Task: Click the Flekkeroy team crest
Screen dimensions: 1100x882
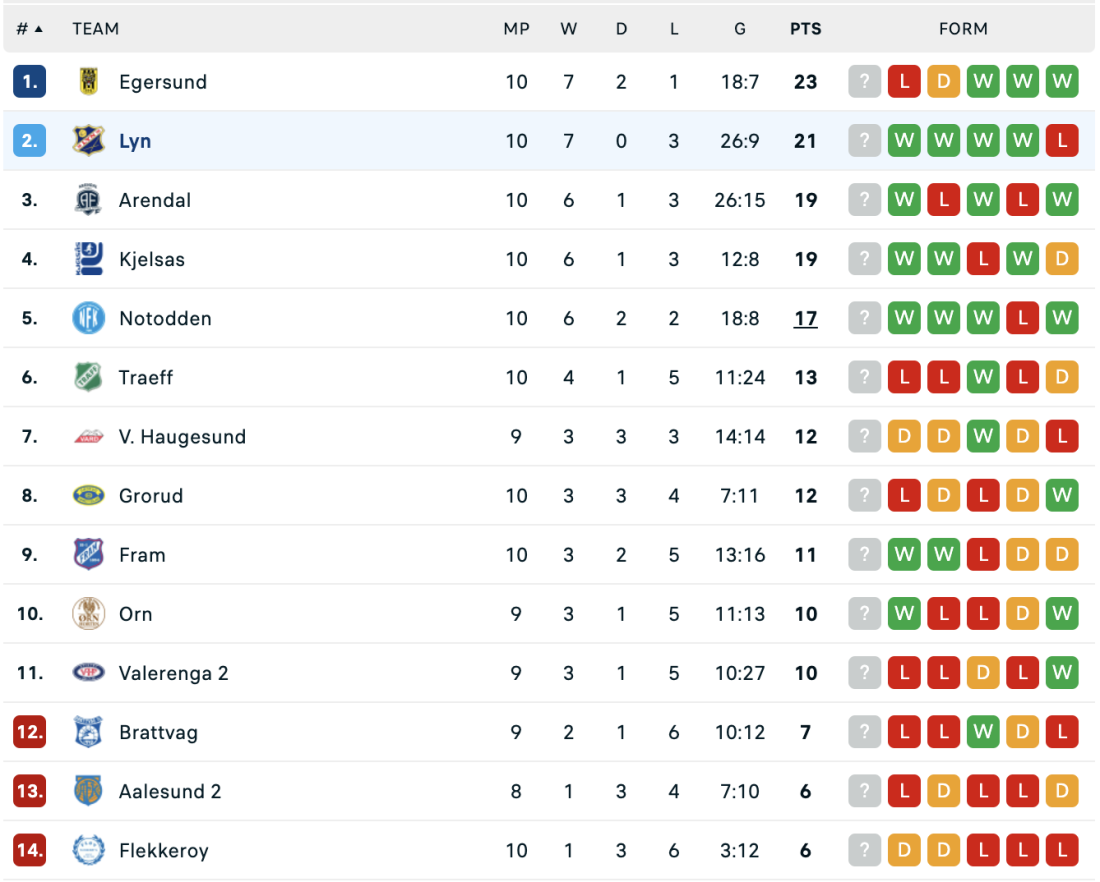Action: coord(88,850)
